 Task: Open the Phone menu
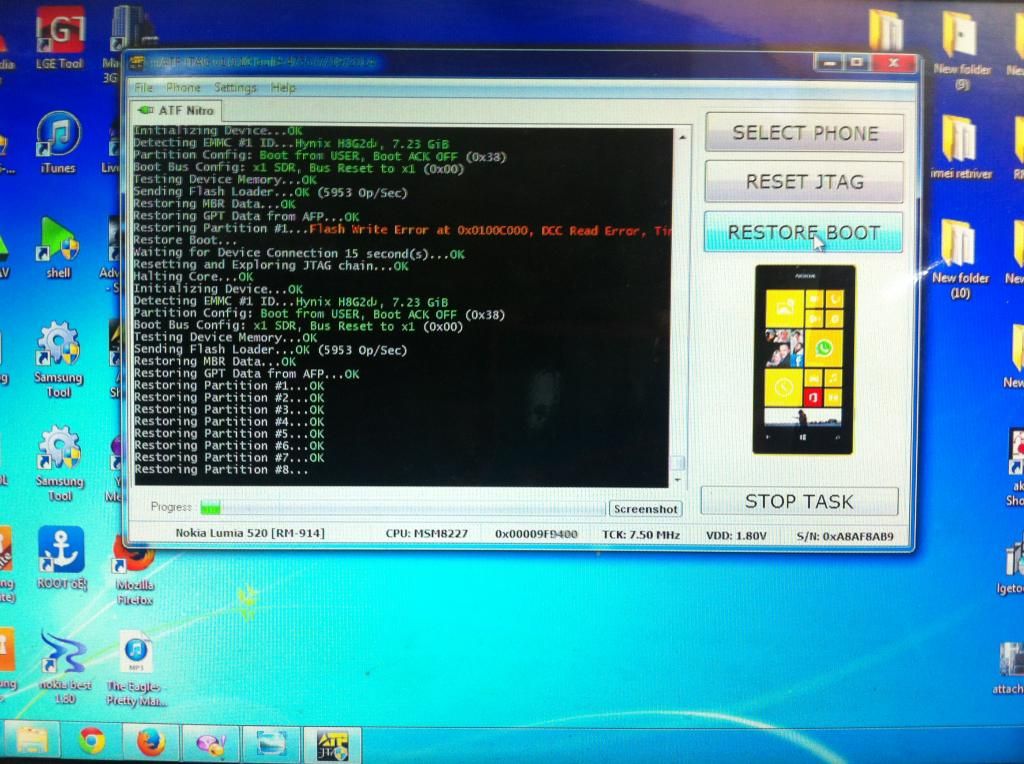tap(183, 88)
